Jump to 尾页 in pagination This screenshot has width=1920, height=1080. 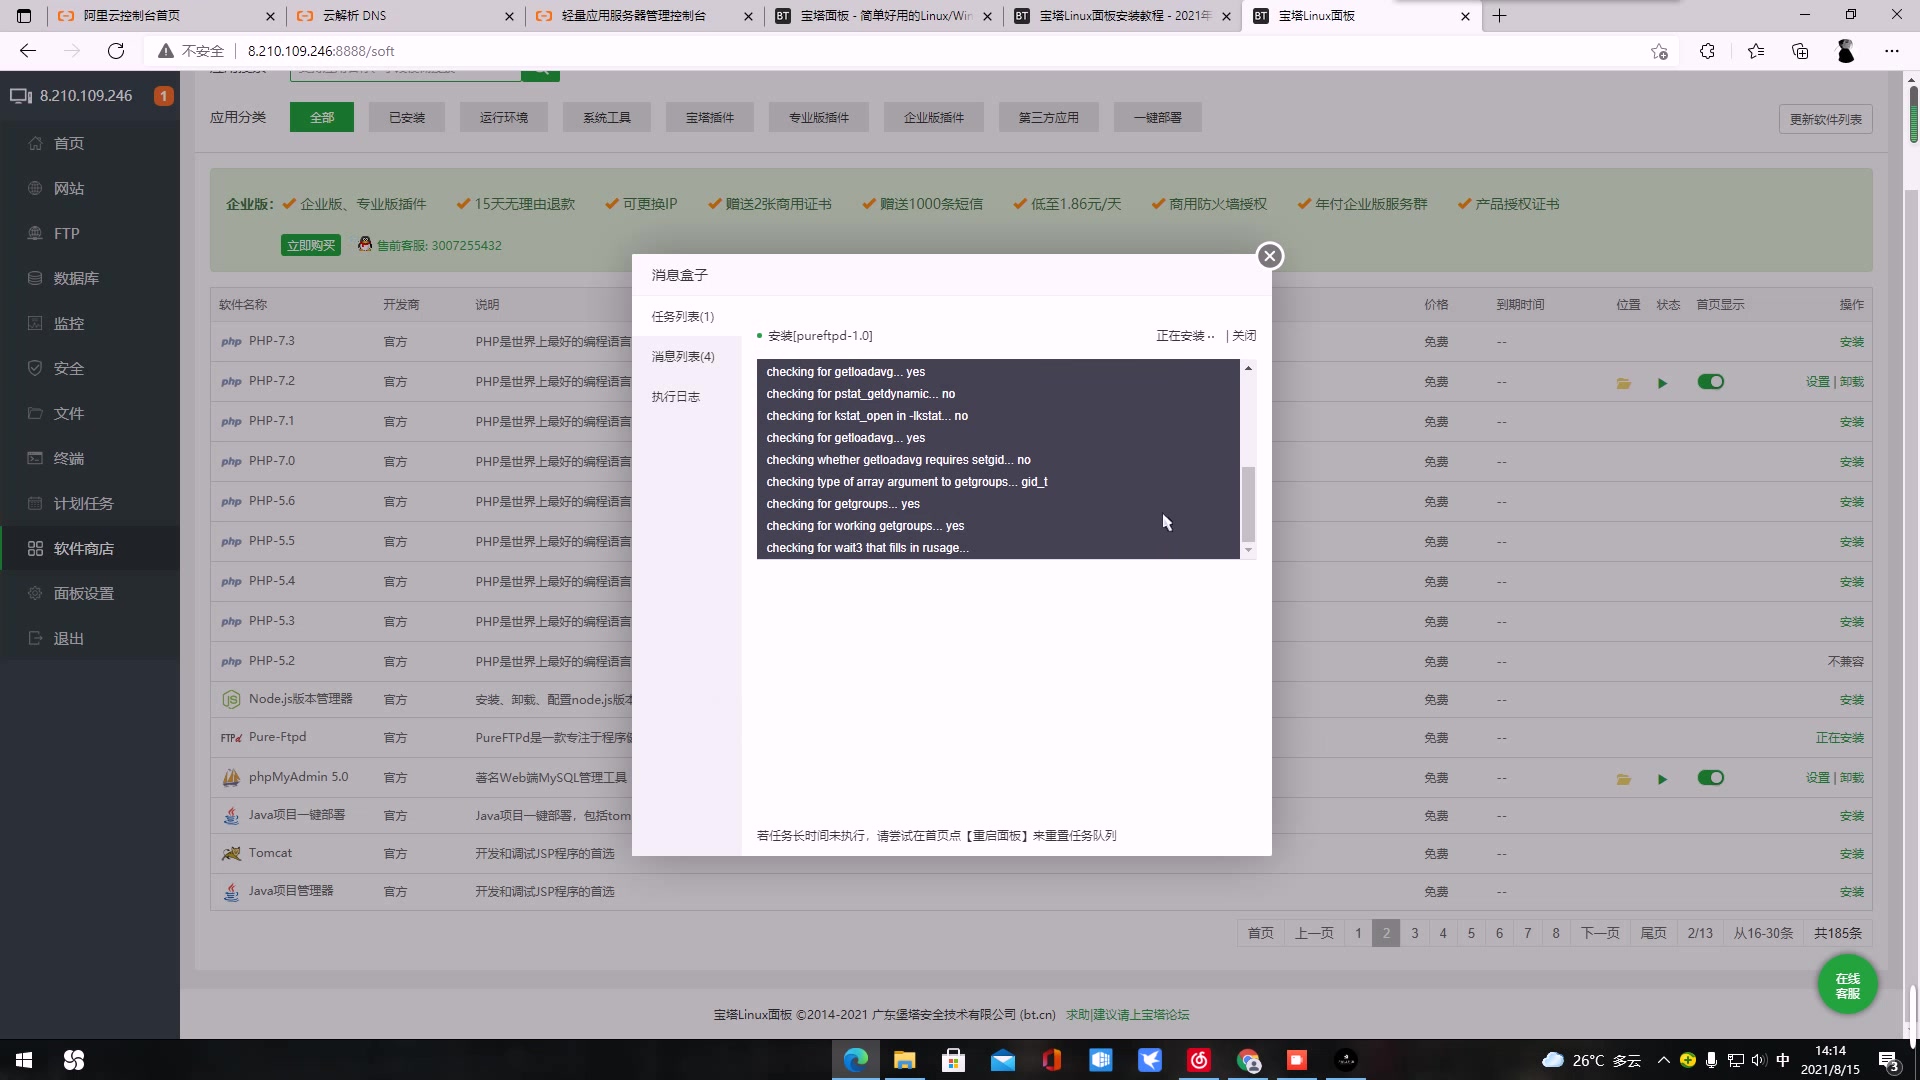point(1654,933)
